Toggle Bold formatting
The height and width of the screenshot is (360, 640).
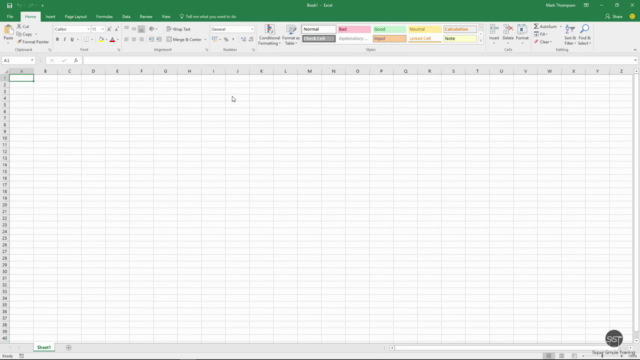57,40
